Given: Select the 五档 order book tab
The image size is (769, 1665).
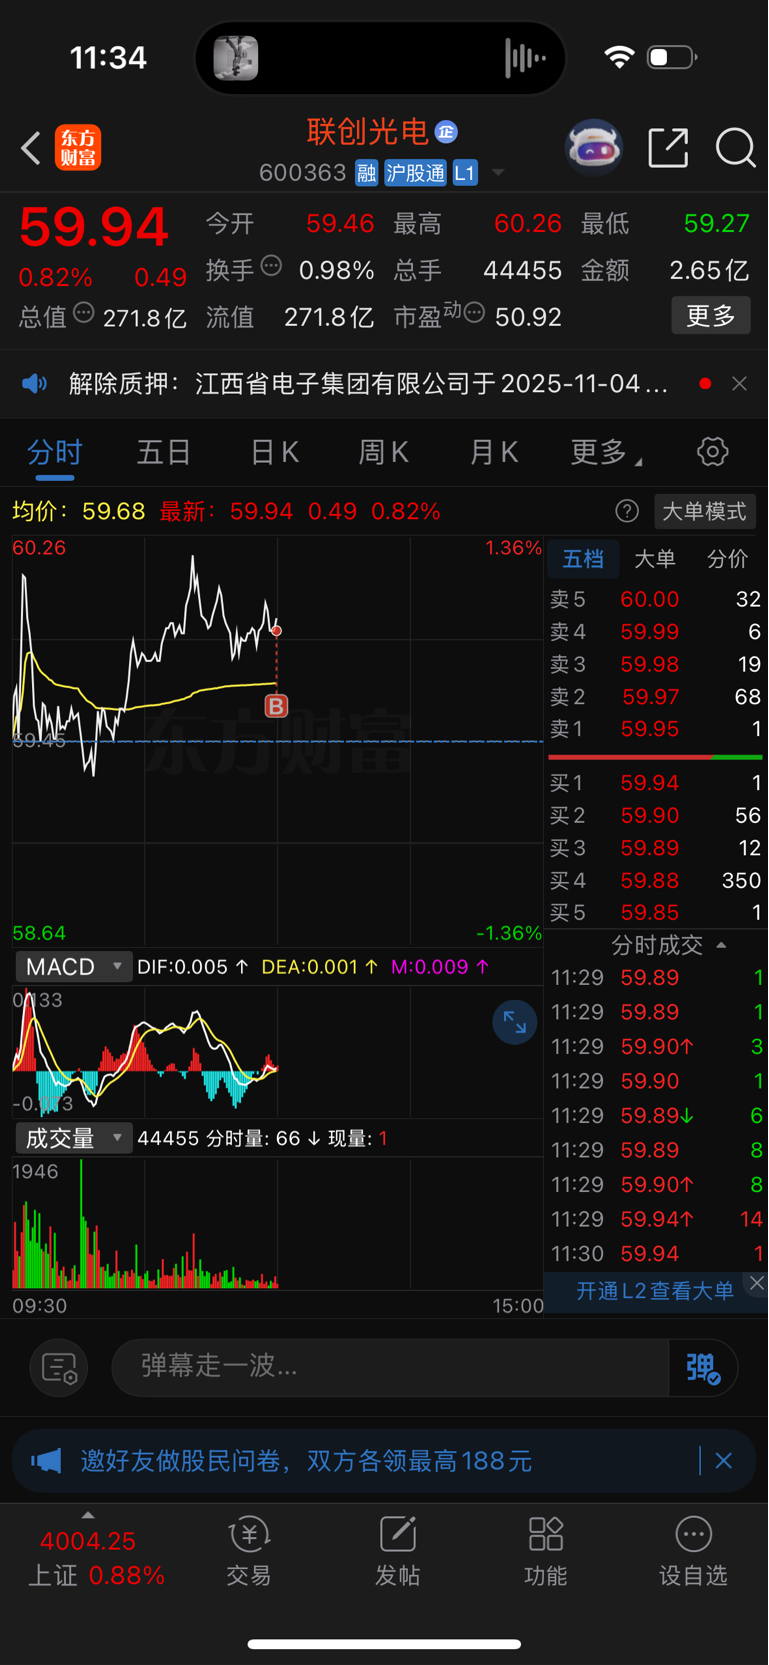Looking at the screenshot, I should pyautogui.click(x=583, y=559).
